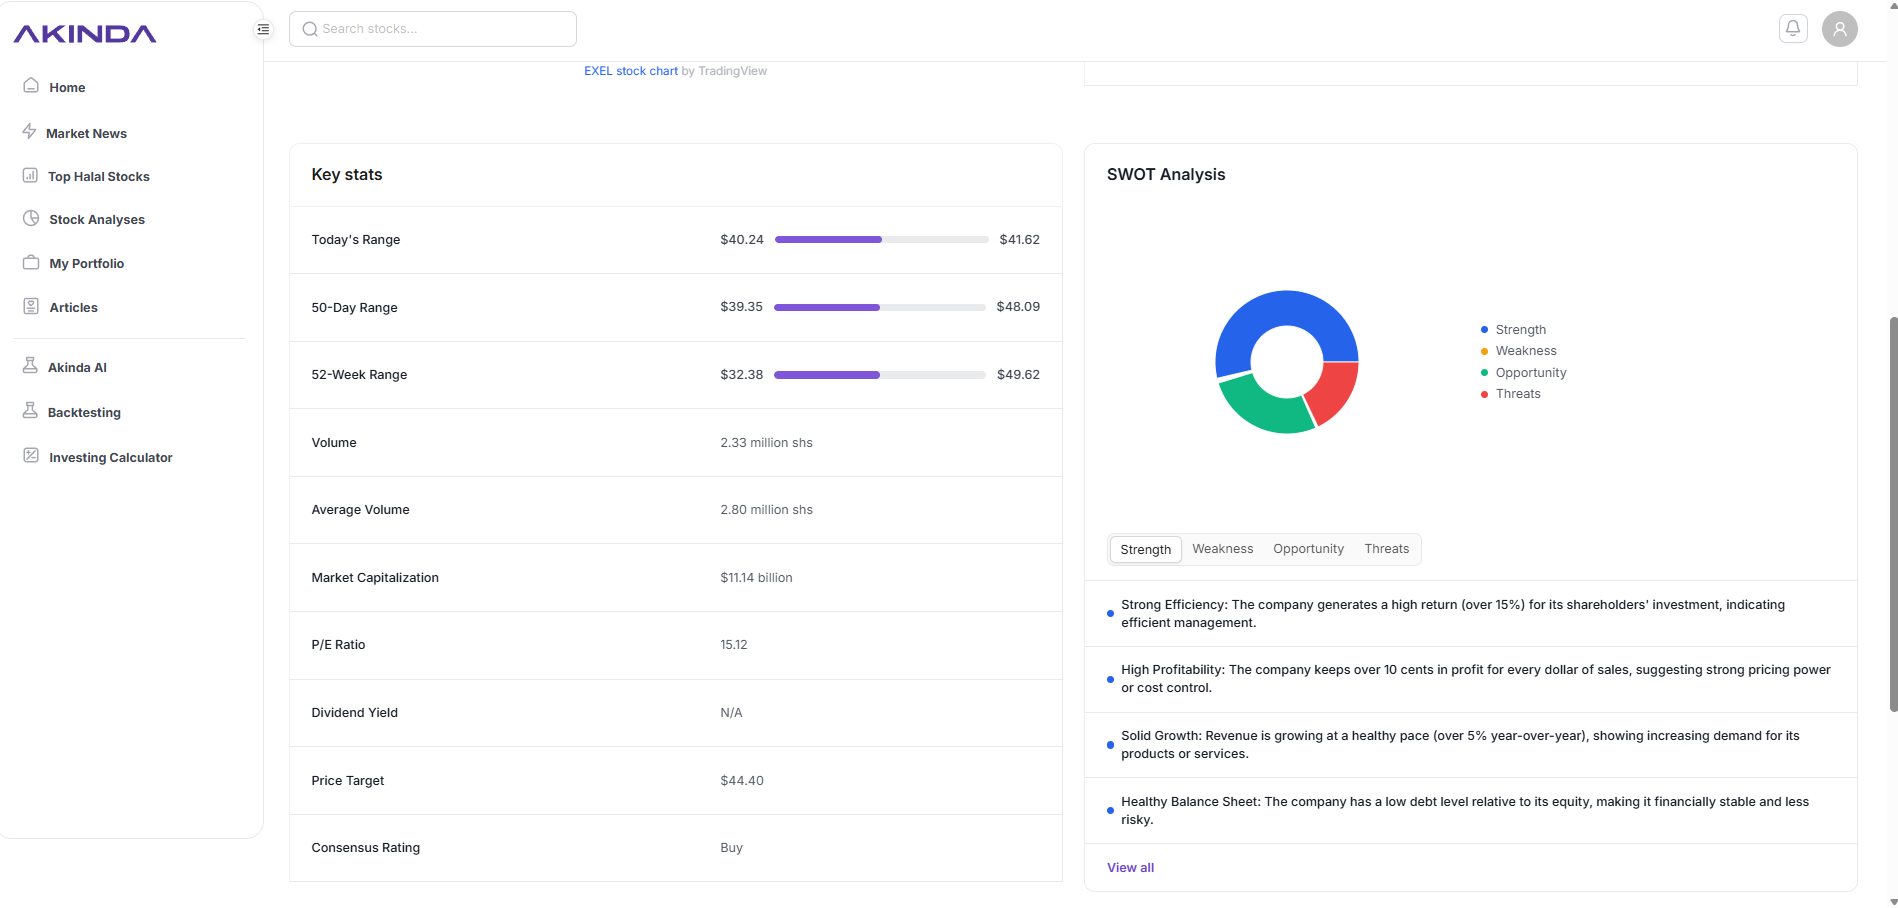Click the Backtesting icon
The width and height of the screenshot is (1898, 908).
30,411
